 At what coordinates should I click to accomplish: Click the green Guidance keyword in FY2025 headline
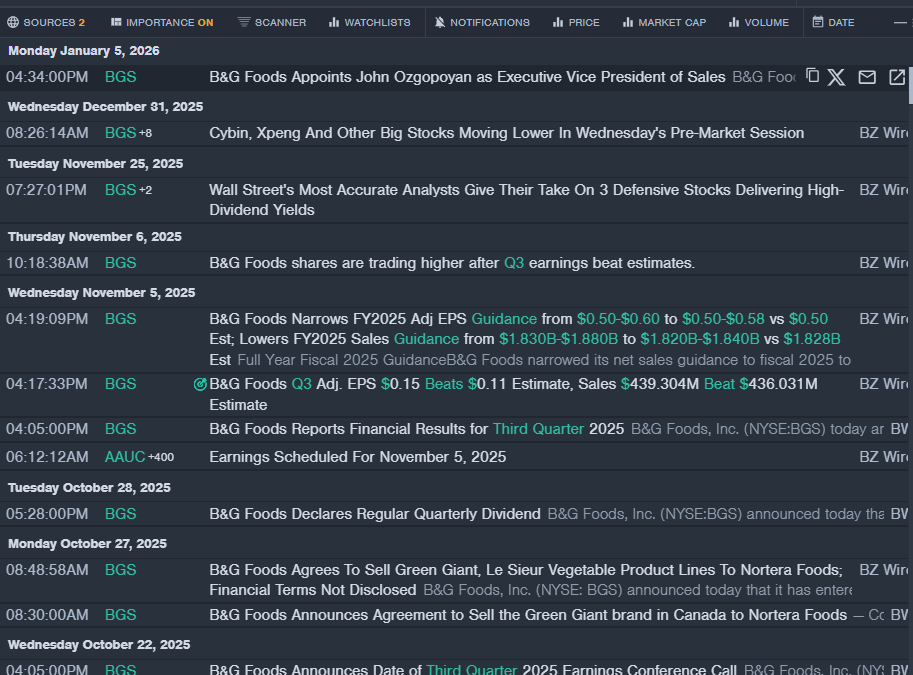pos(504,319)
